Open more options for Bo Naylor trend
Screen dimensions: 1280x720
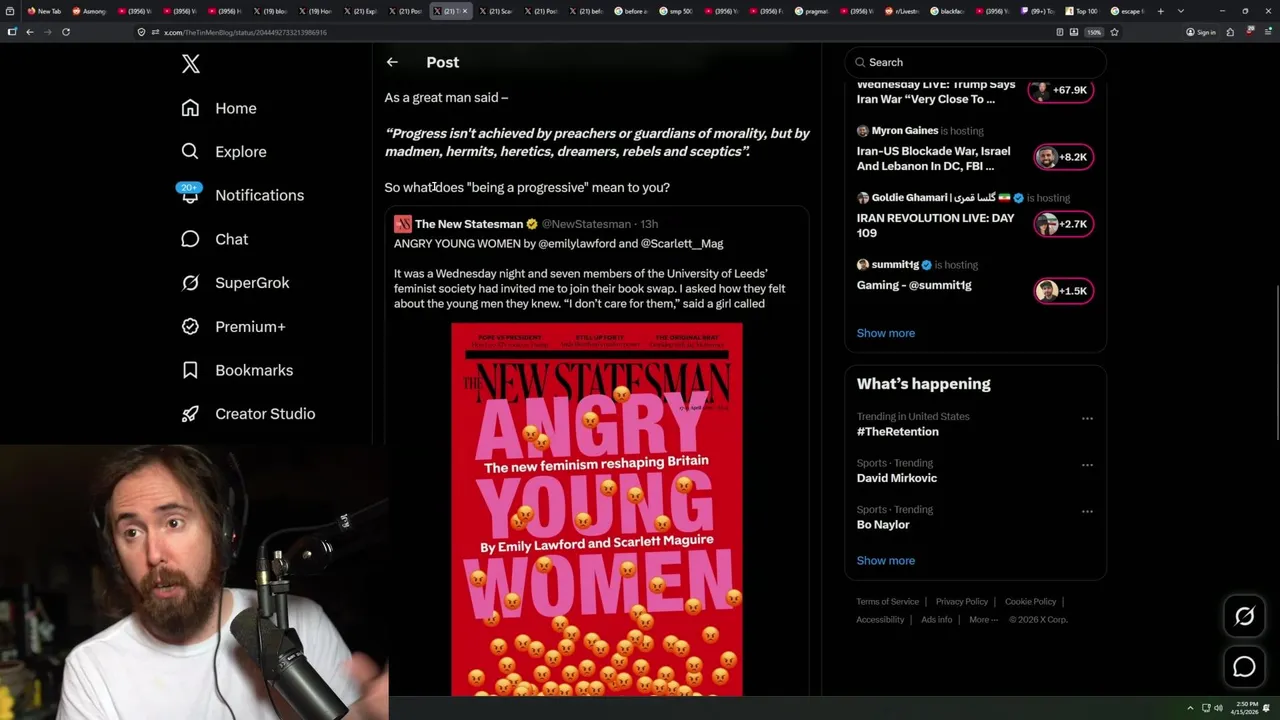point(1087,512)
